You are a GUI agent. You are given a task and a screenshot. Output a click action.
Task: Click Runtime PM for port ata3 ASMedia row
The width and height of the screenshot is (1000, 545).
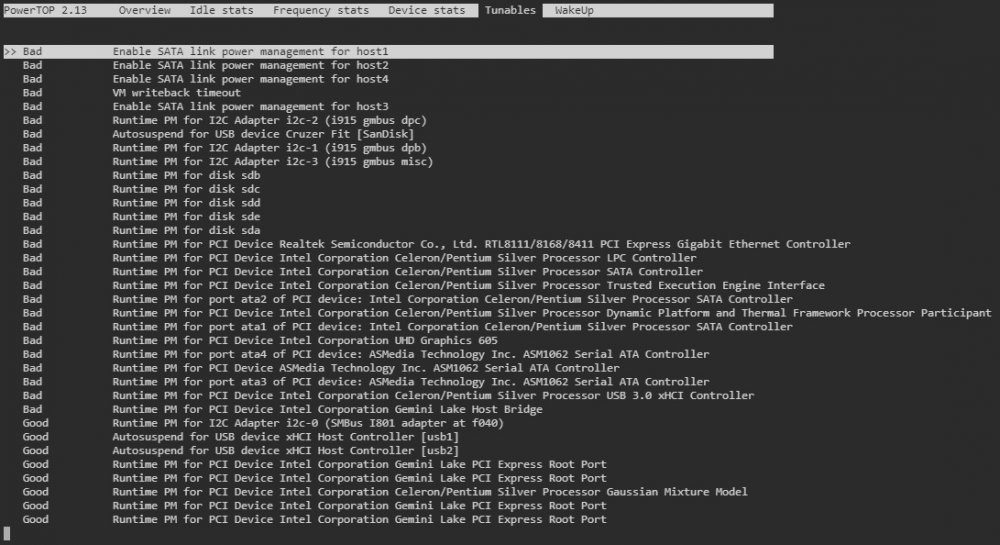coord(365,382)
